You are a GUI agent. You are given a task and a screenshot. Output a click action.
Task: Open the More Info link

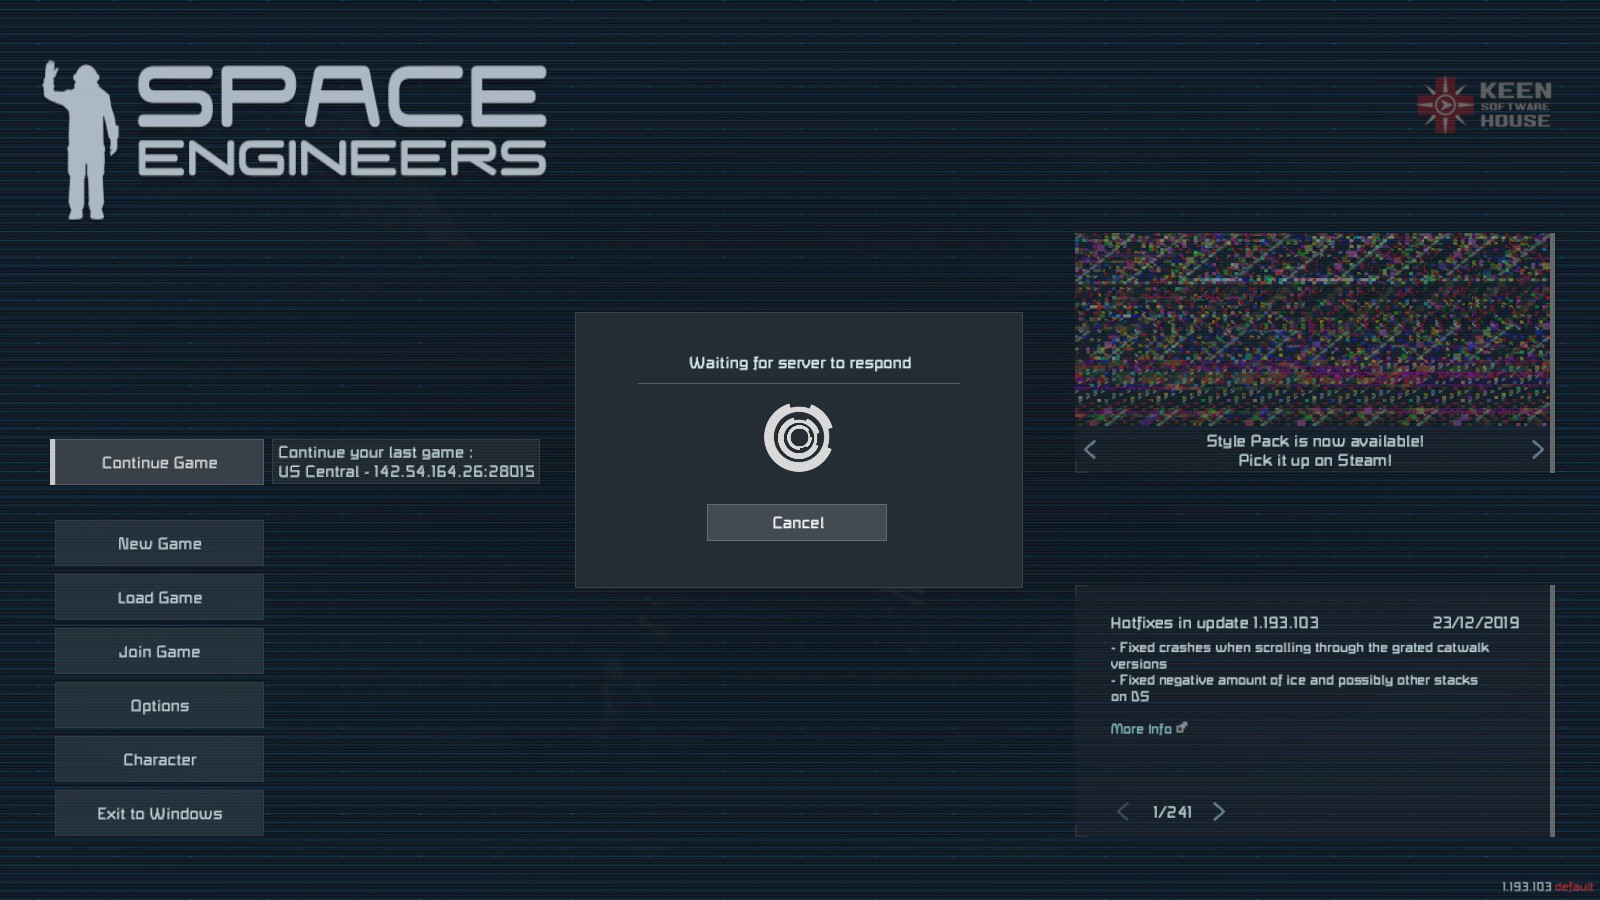(1140, 729)
